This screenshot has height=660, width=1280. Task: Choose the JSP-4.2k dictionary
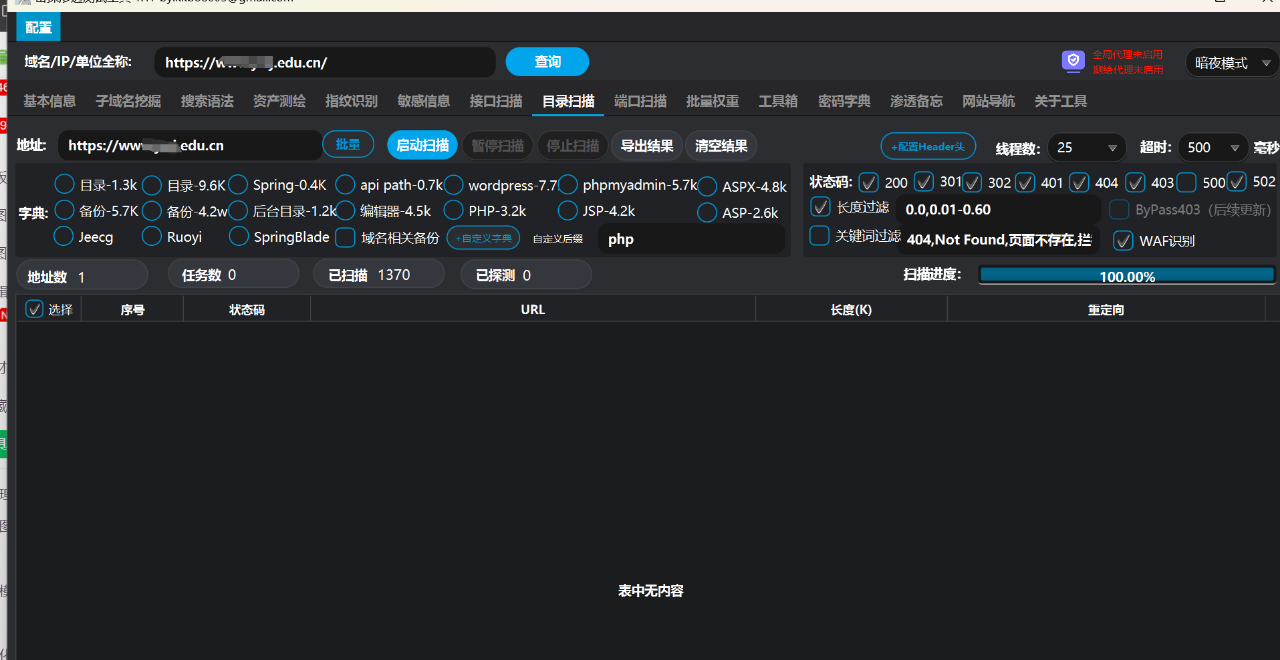(x=568, y=211)
